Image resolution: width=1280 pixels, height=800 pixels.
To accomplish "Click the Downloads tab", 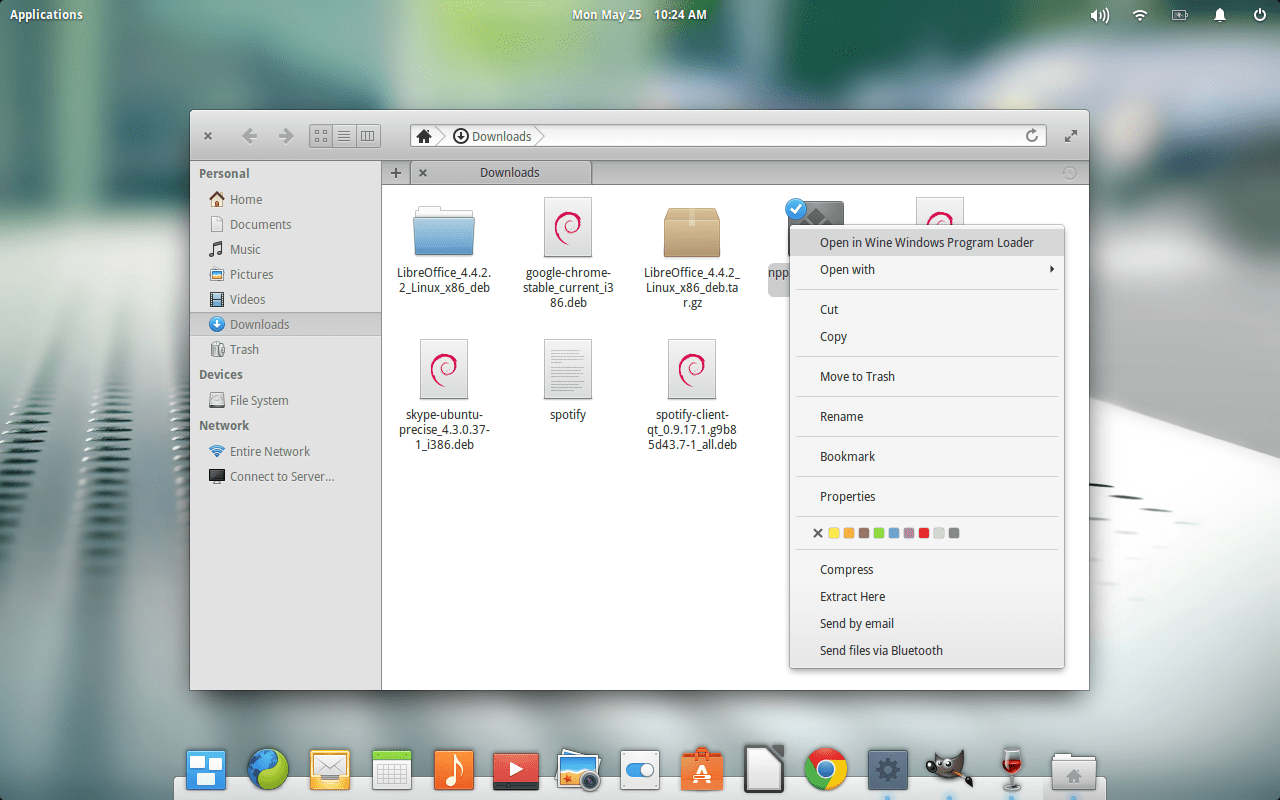I will point(510,172).
